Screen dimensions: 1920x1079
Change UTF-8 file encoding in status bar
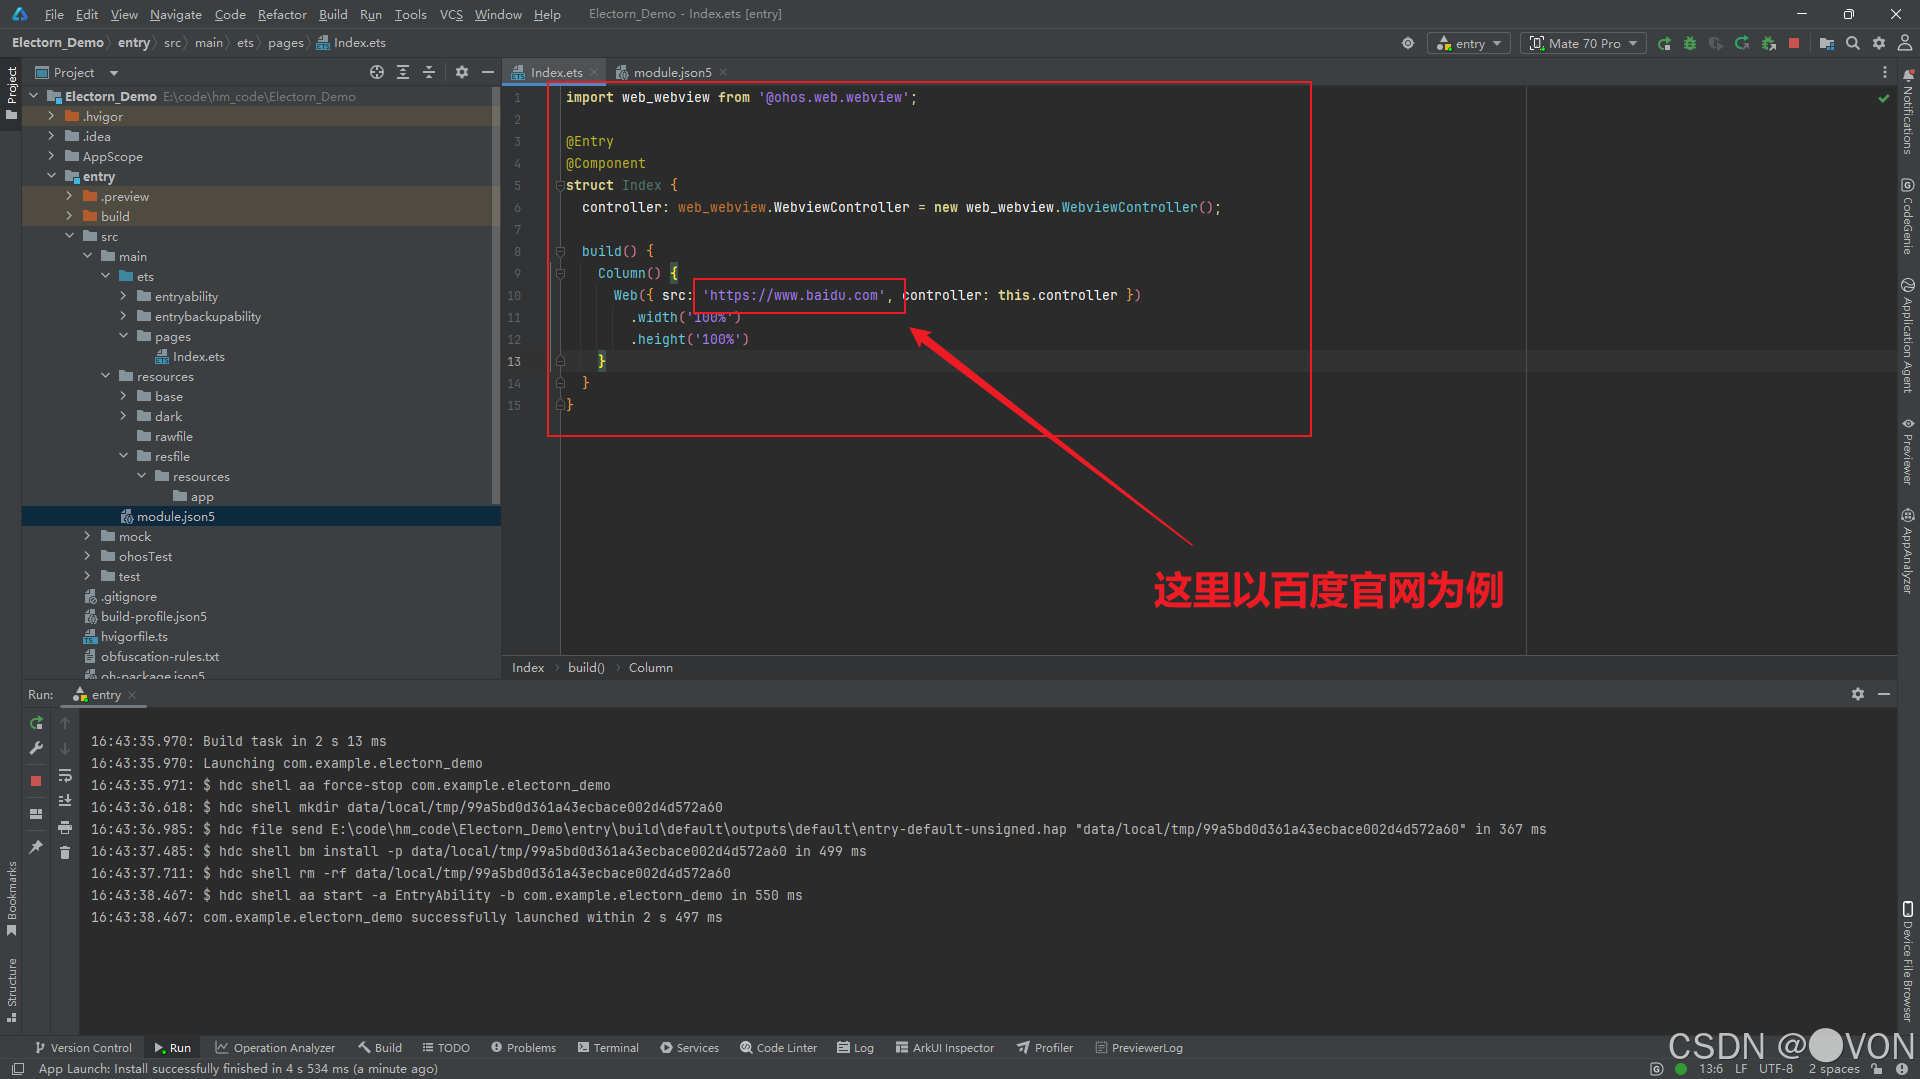(x=1776, y=1068)
